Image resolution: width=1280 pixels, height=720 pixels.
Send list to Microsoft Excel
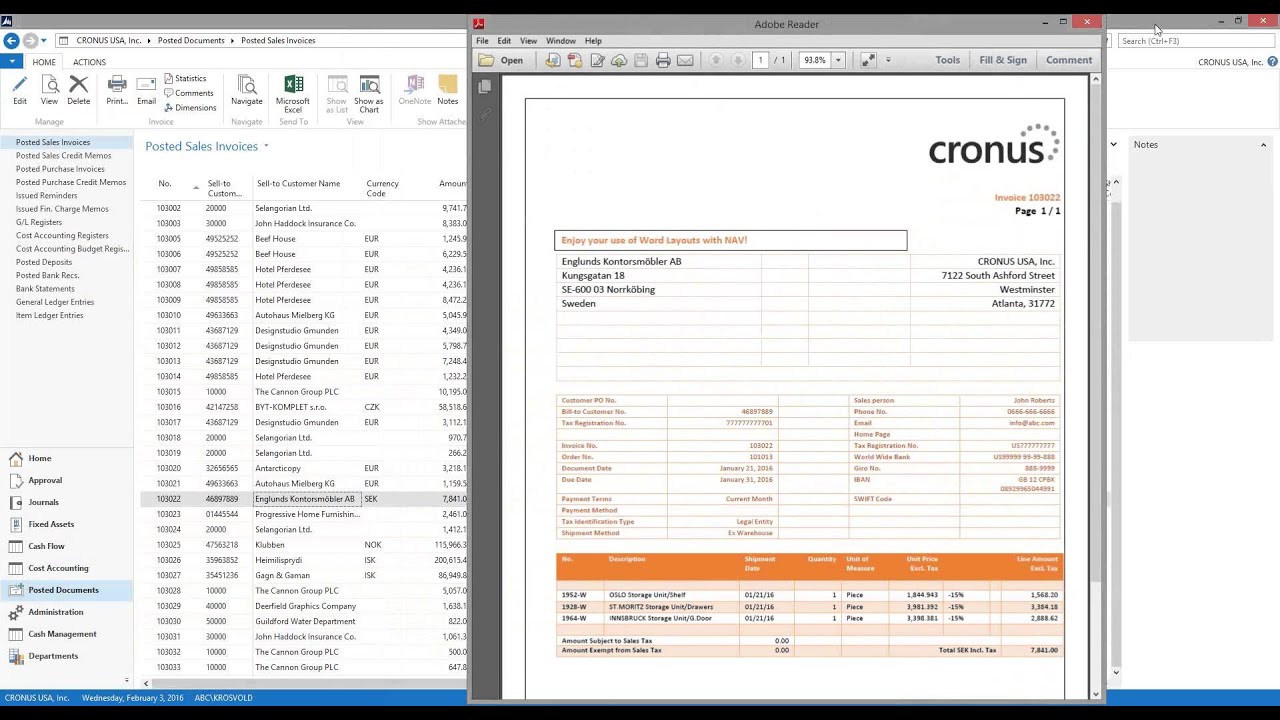[293, 85]
